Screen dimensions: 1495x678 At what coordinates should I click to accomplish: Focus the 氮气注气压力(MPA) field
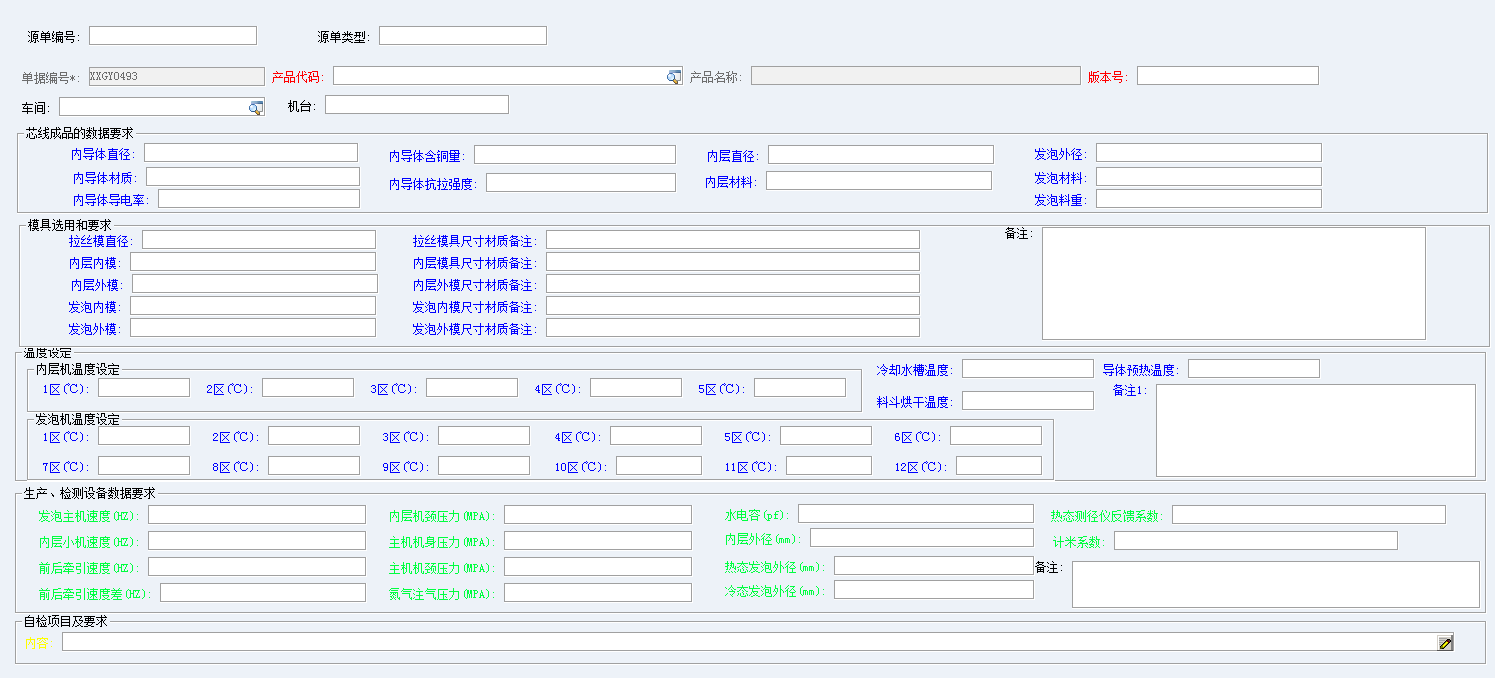coord(597,593)
